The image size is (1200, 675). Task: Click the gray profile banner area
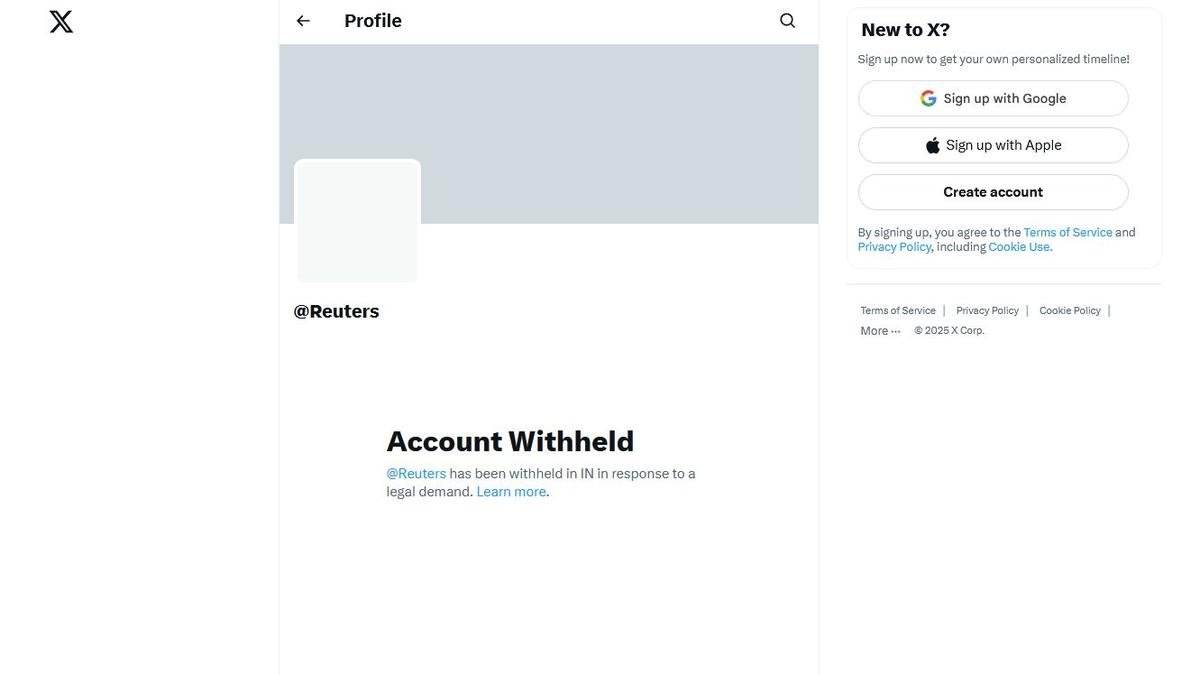pos(600,120)
